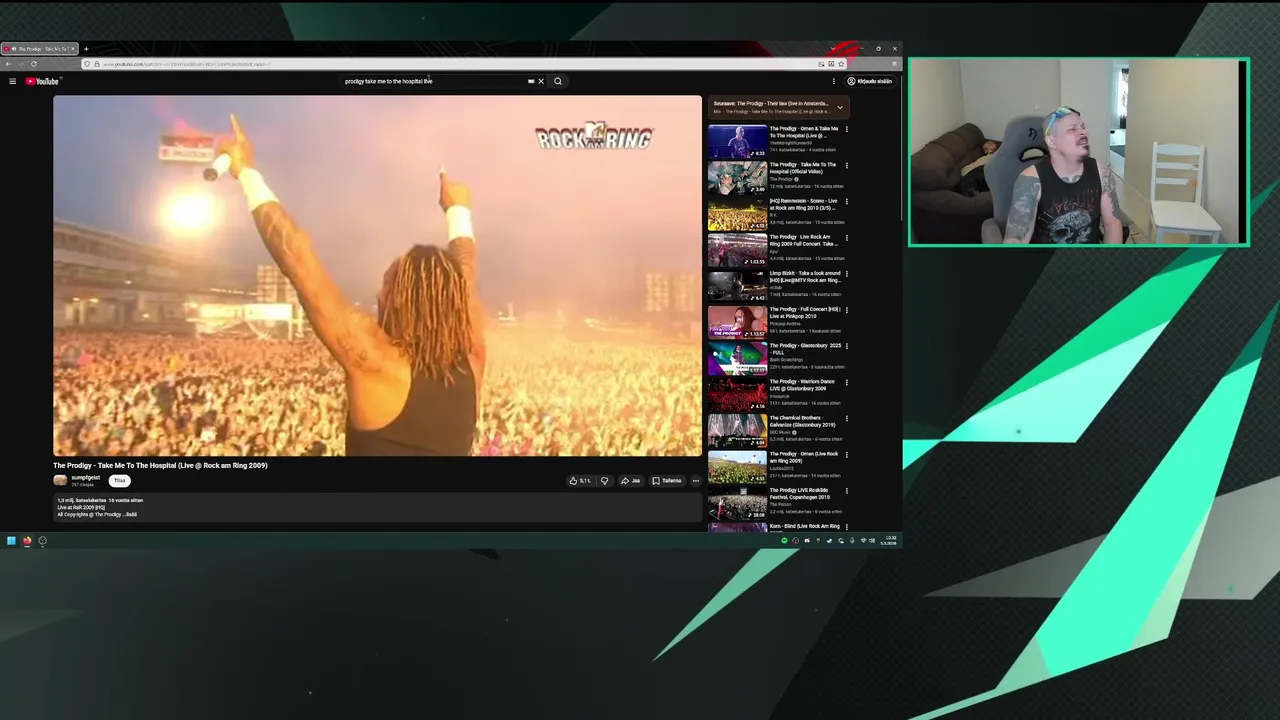
Task: Open 'Omen & Take Me To The Hospital' thumbnail
Action: (x=737, y=141)
